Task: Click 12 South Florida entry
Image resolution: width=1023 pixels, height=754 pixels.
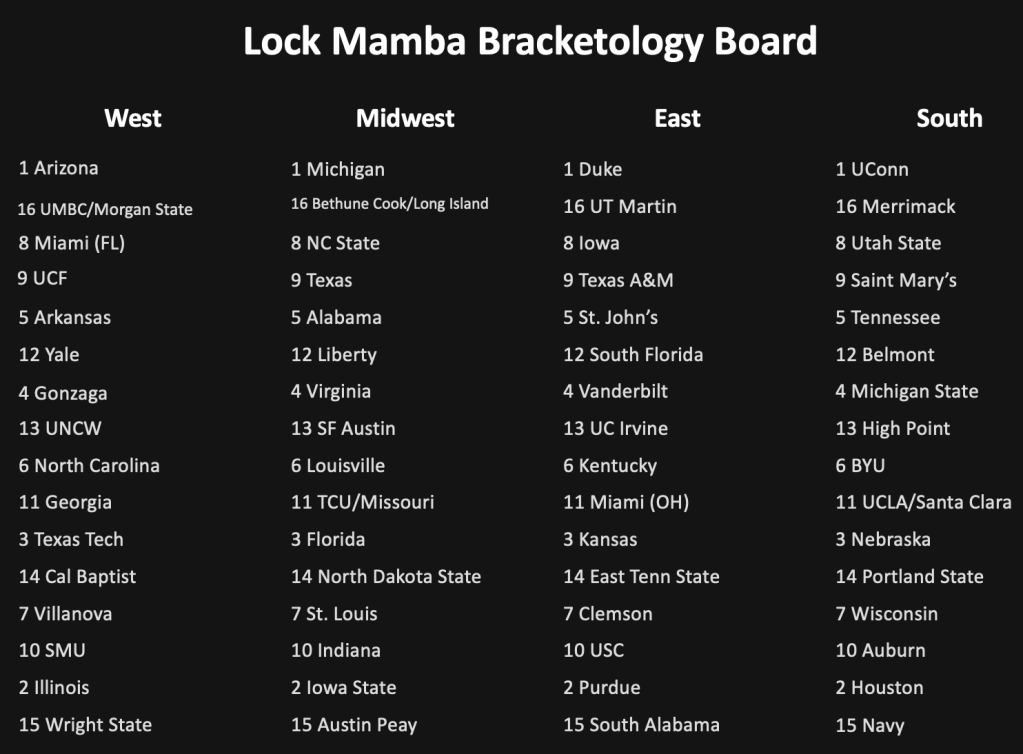Action: point(633,354)
